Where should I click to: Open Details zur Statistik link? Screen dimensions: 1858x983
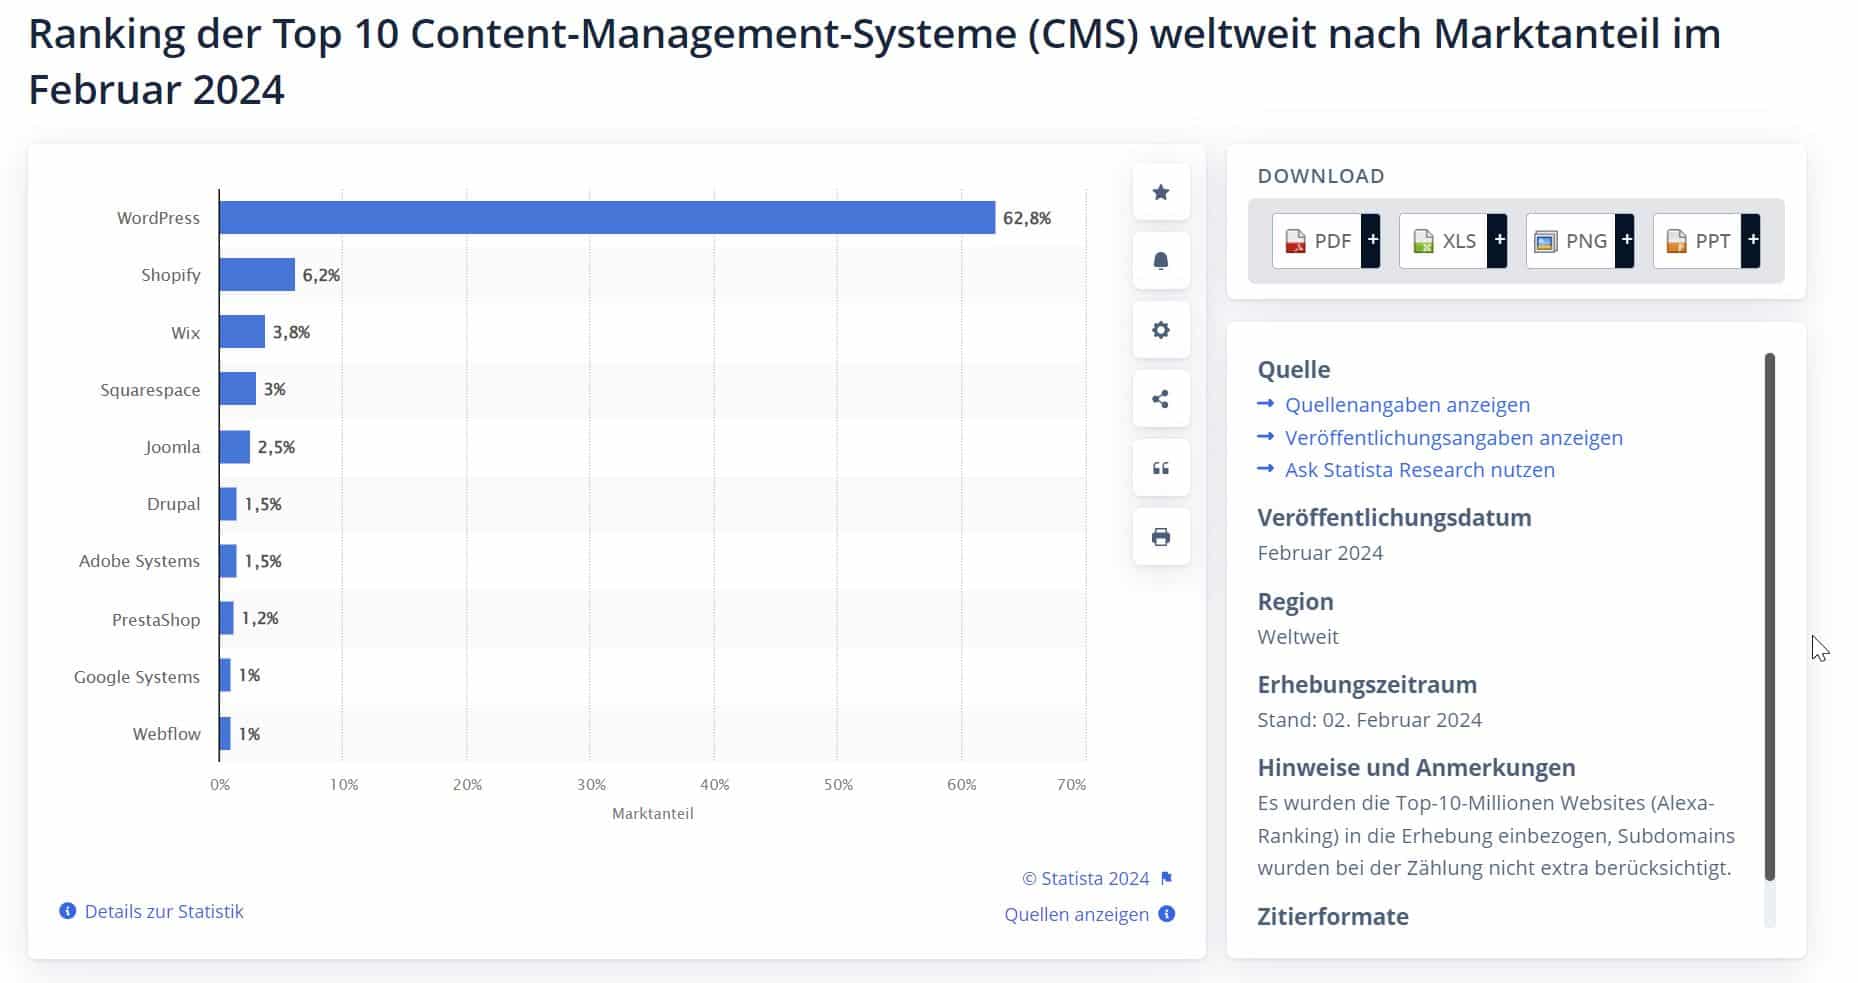tap(164, 911)
